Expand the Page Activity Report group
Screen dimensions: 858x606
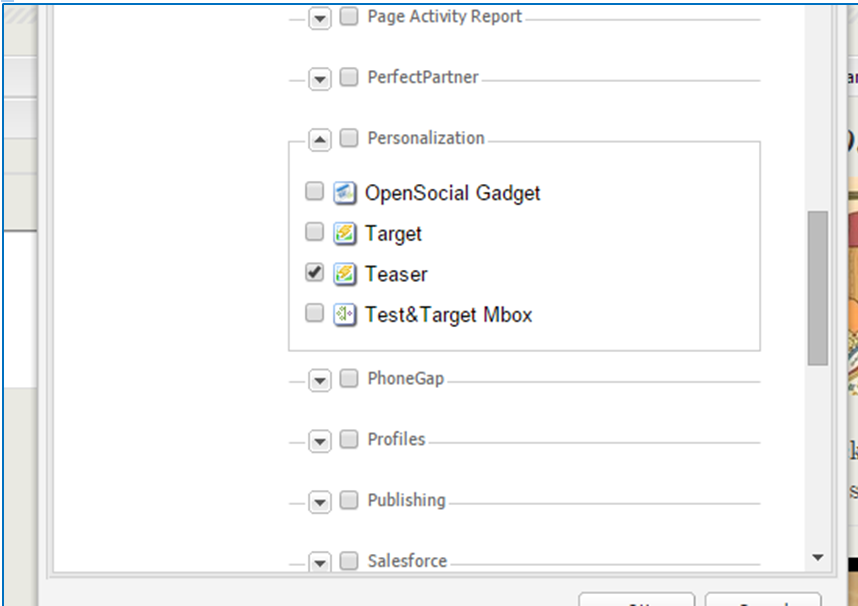tap(319, 19)
